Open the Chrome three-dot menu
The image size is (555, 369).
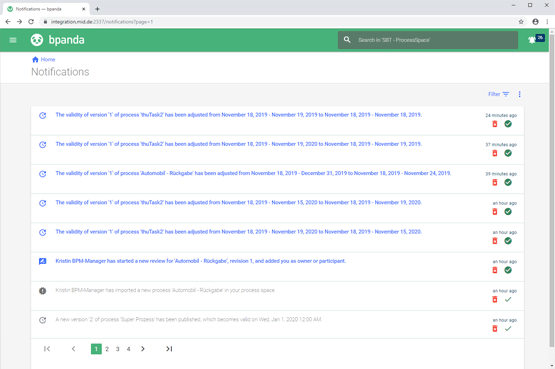(x=547, y=22)
